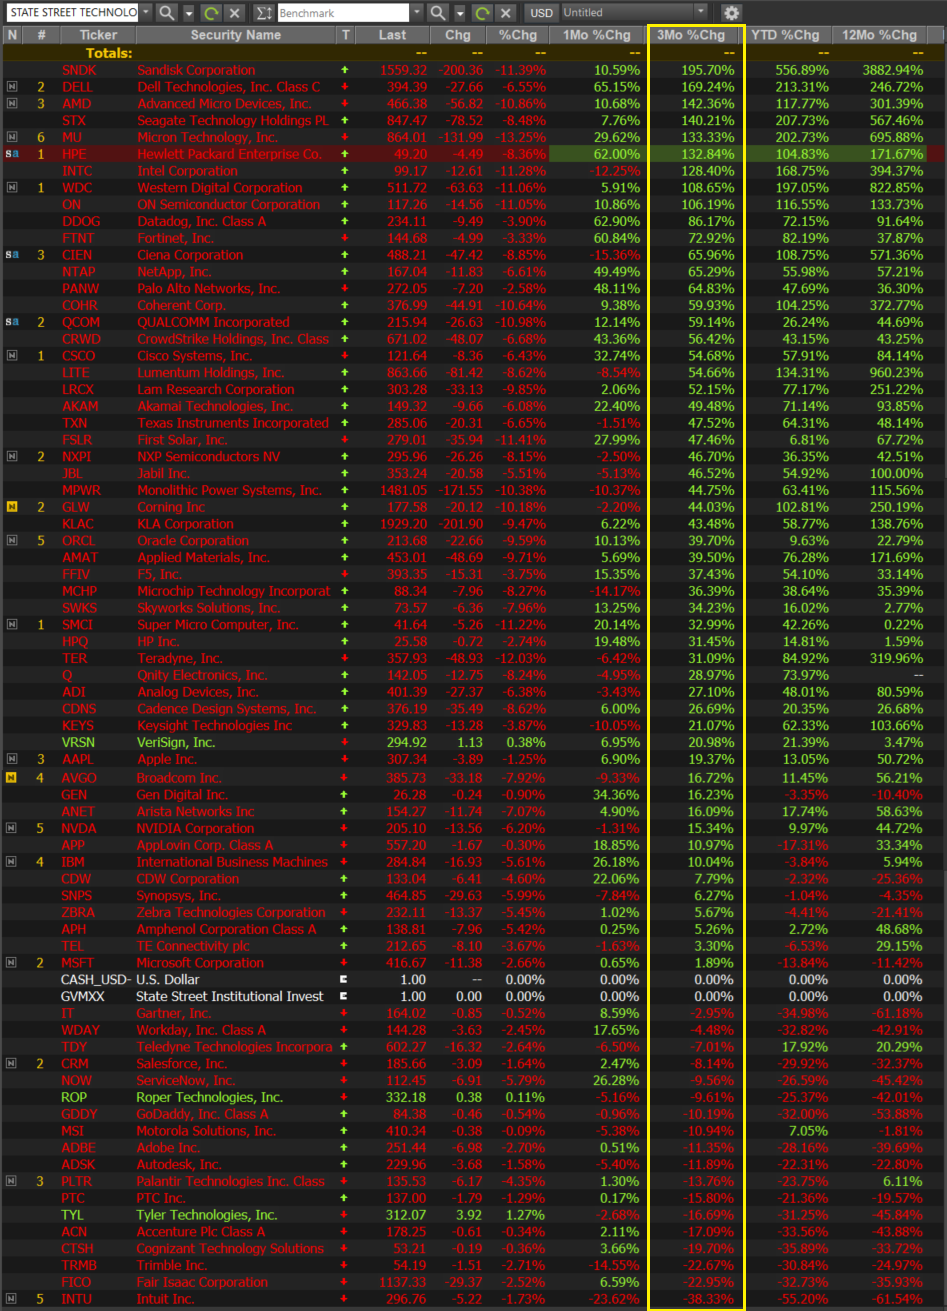Screen dimensions: 947x1311
Task: Select the Hewlett Packard Enterprise Co. row
Action: [474, 154]
